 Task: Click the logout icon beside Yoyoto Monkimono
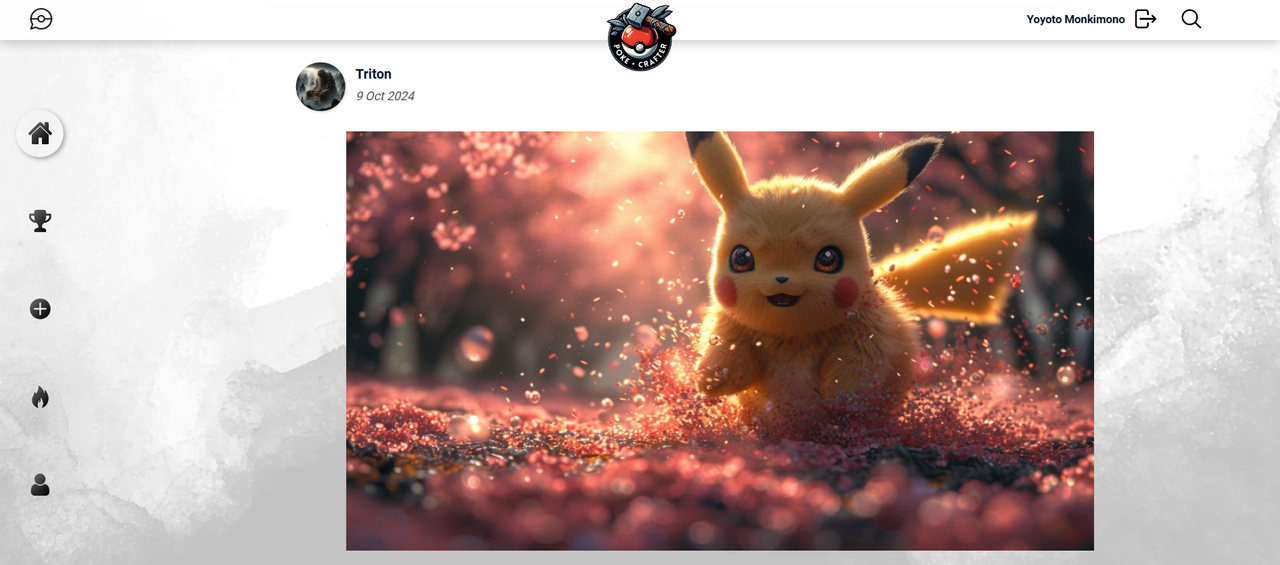[1146, 19]
